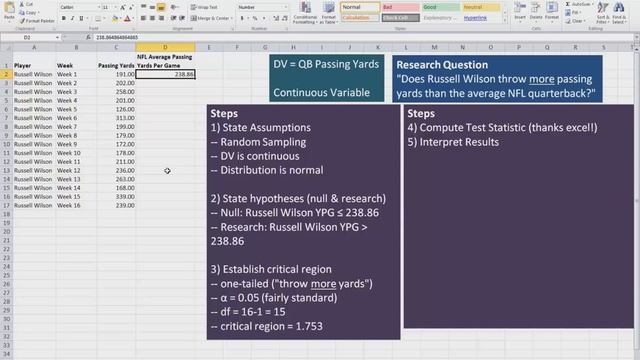Apply the Normal cell style
640x360 pixels.
coord(360,7)
